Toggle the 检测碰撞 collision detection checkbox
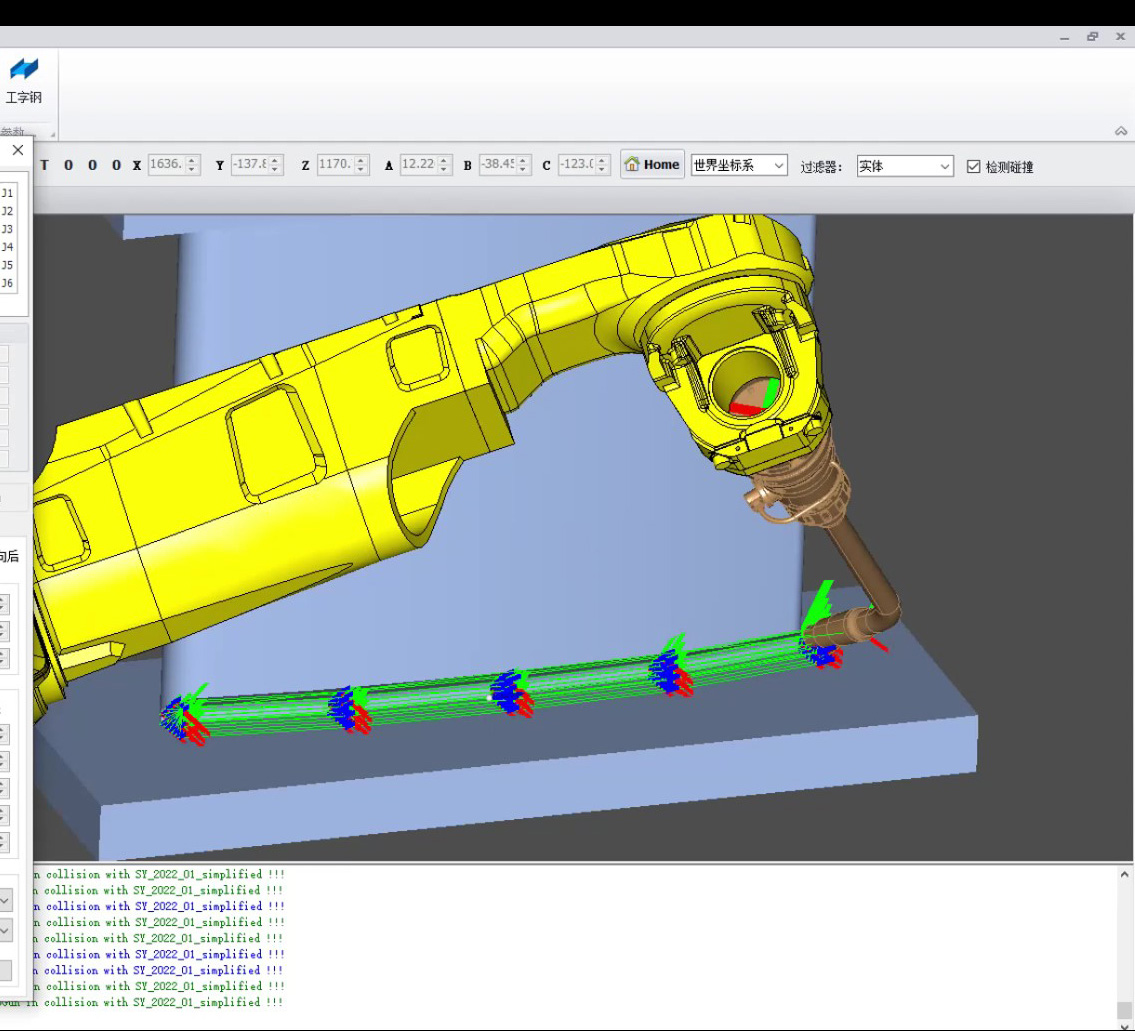The height and width of the screenshot is (1031, 1135). click(974, 167)
